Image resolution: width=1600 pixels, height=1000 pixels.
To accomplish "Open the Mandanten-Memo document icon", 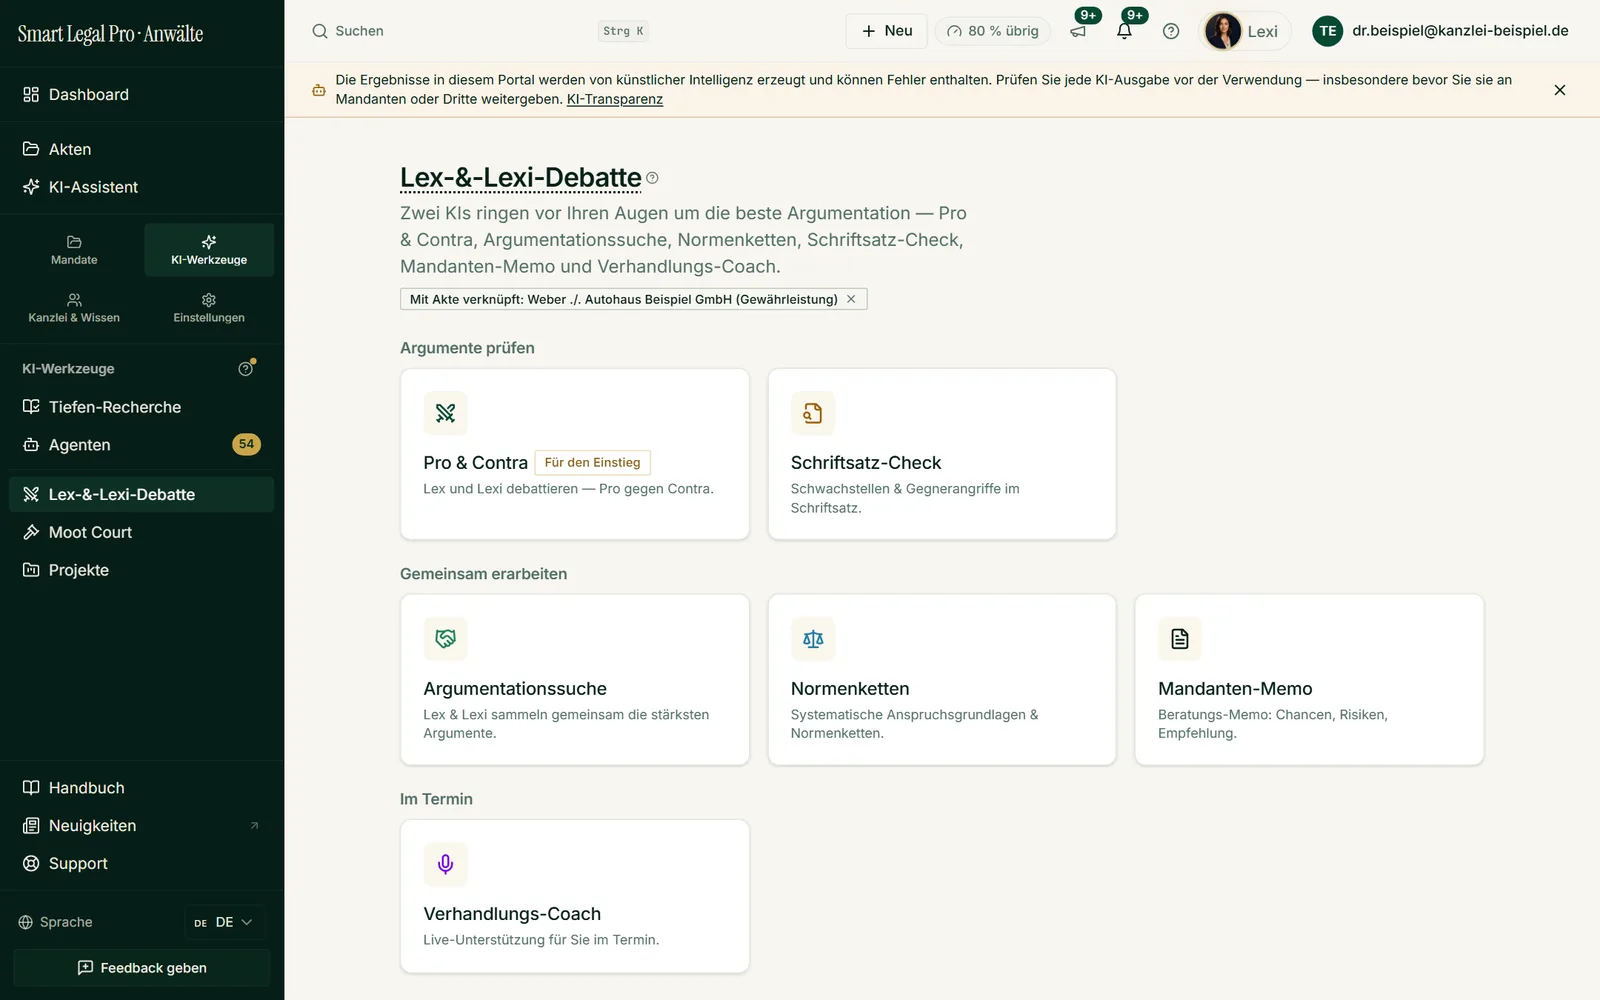I will coord(1180,639).
